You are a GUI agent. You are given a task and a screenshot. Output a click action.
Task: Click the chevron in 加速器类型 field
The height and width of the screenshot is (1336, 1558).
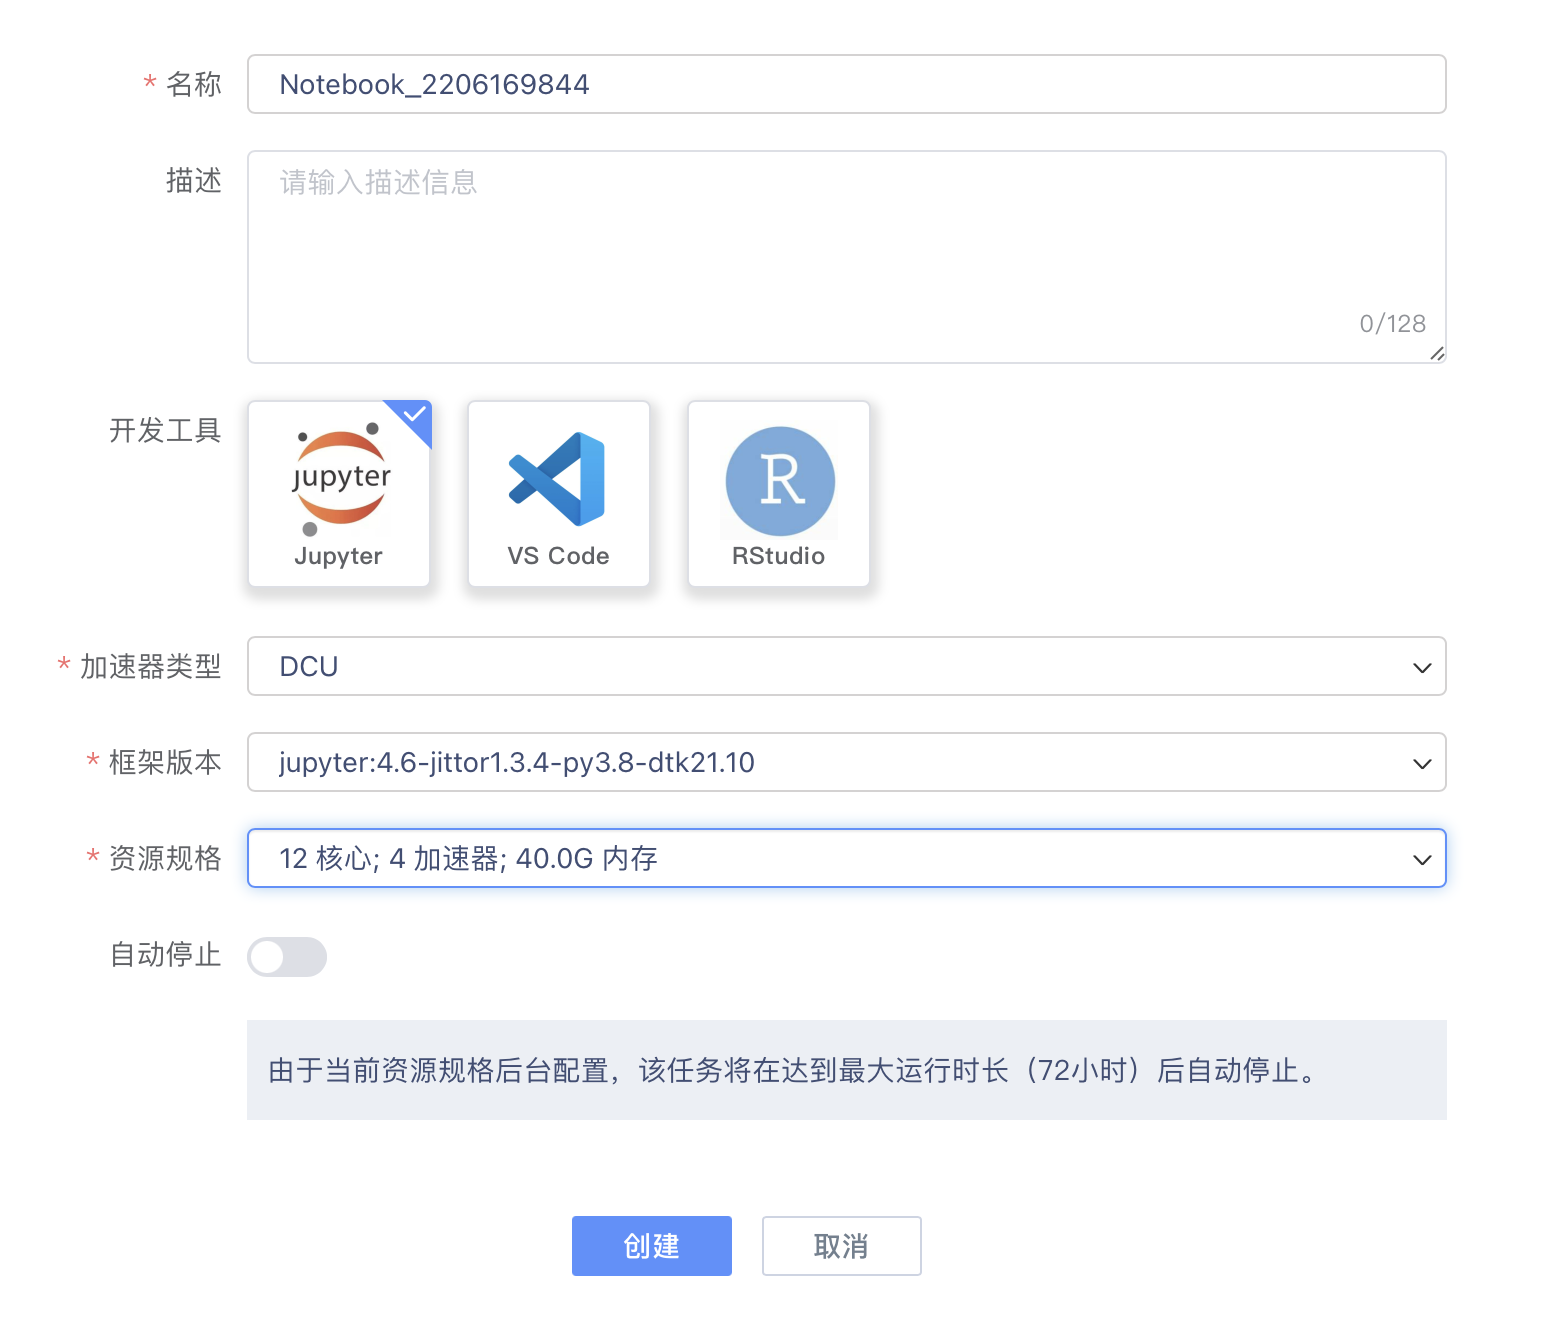coord(1421,667)
